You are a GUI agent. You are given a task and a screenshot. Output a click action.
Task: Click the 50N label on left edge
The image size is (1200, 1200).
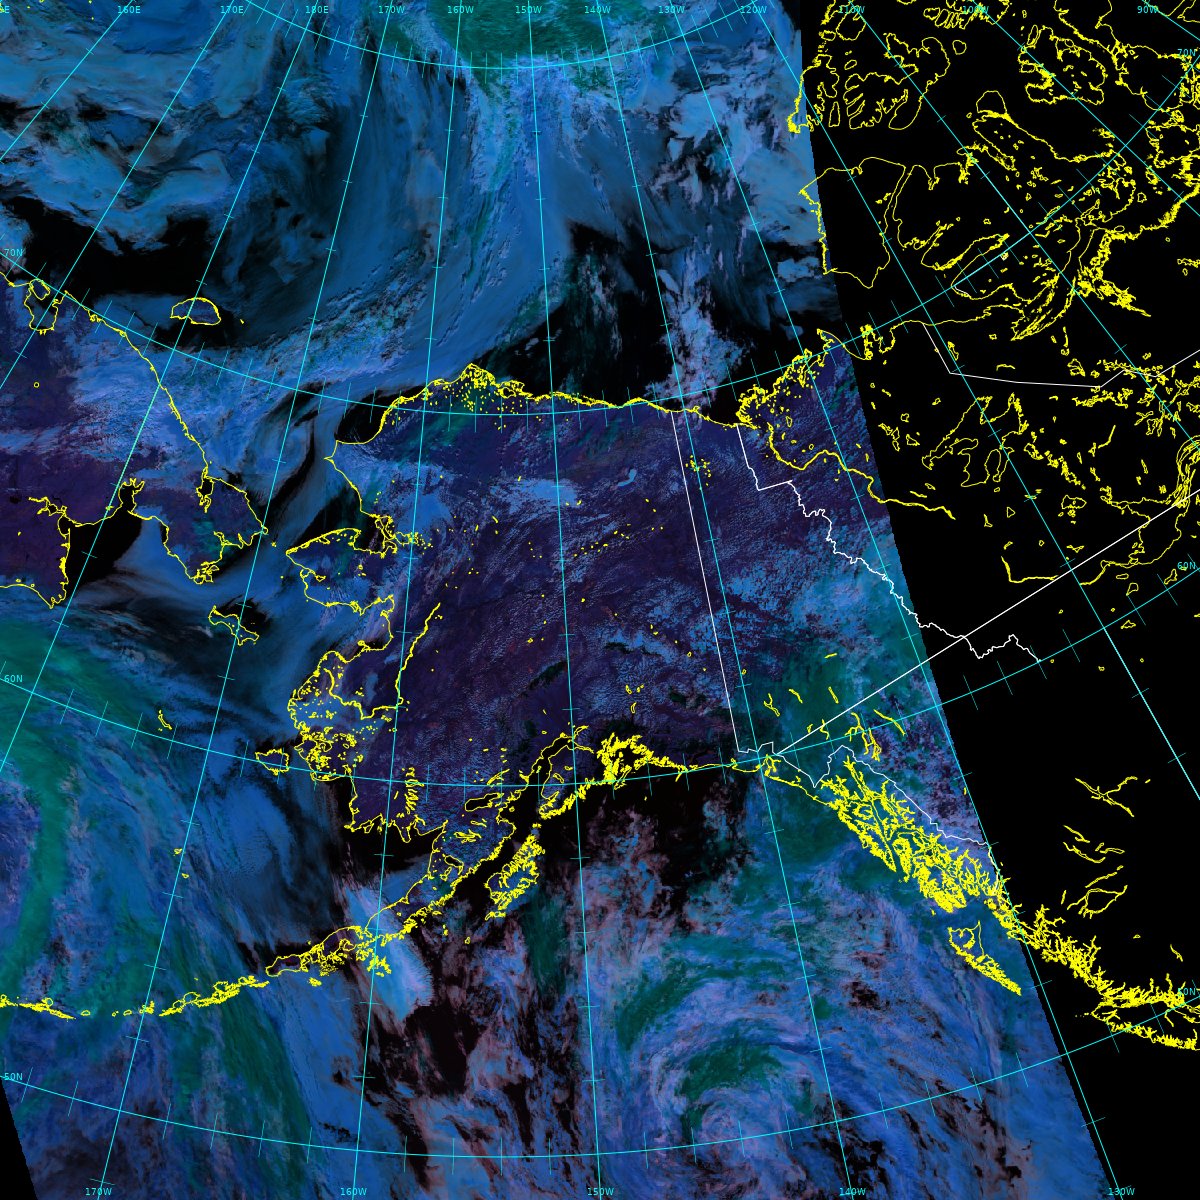(13, 1077)
